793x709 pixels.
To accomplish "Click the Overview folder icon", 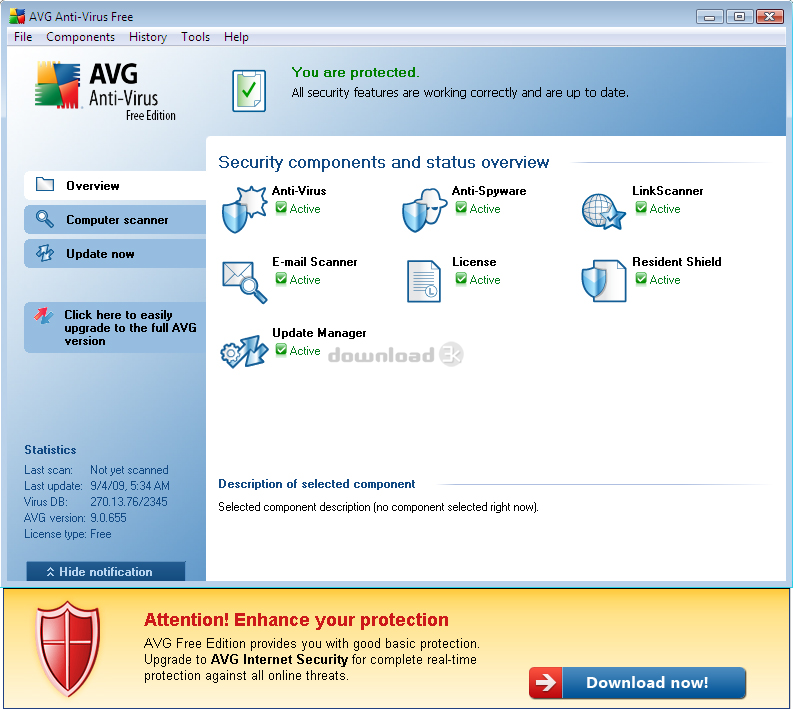I will [45, 184].
